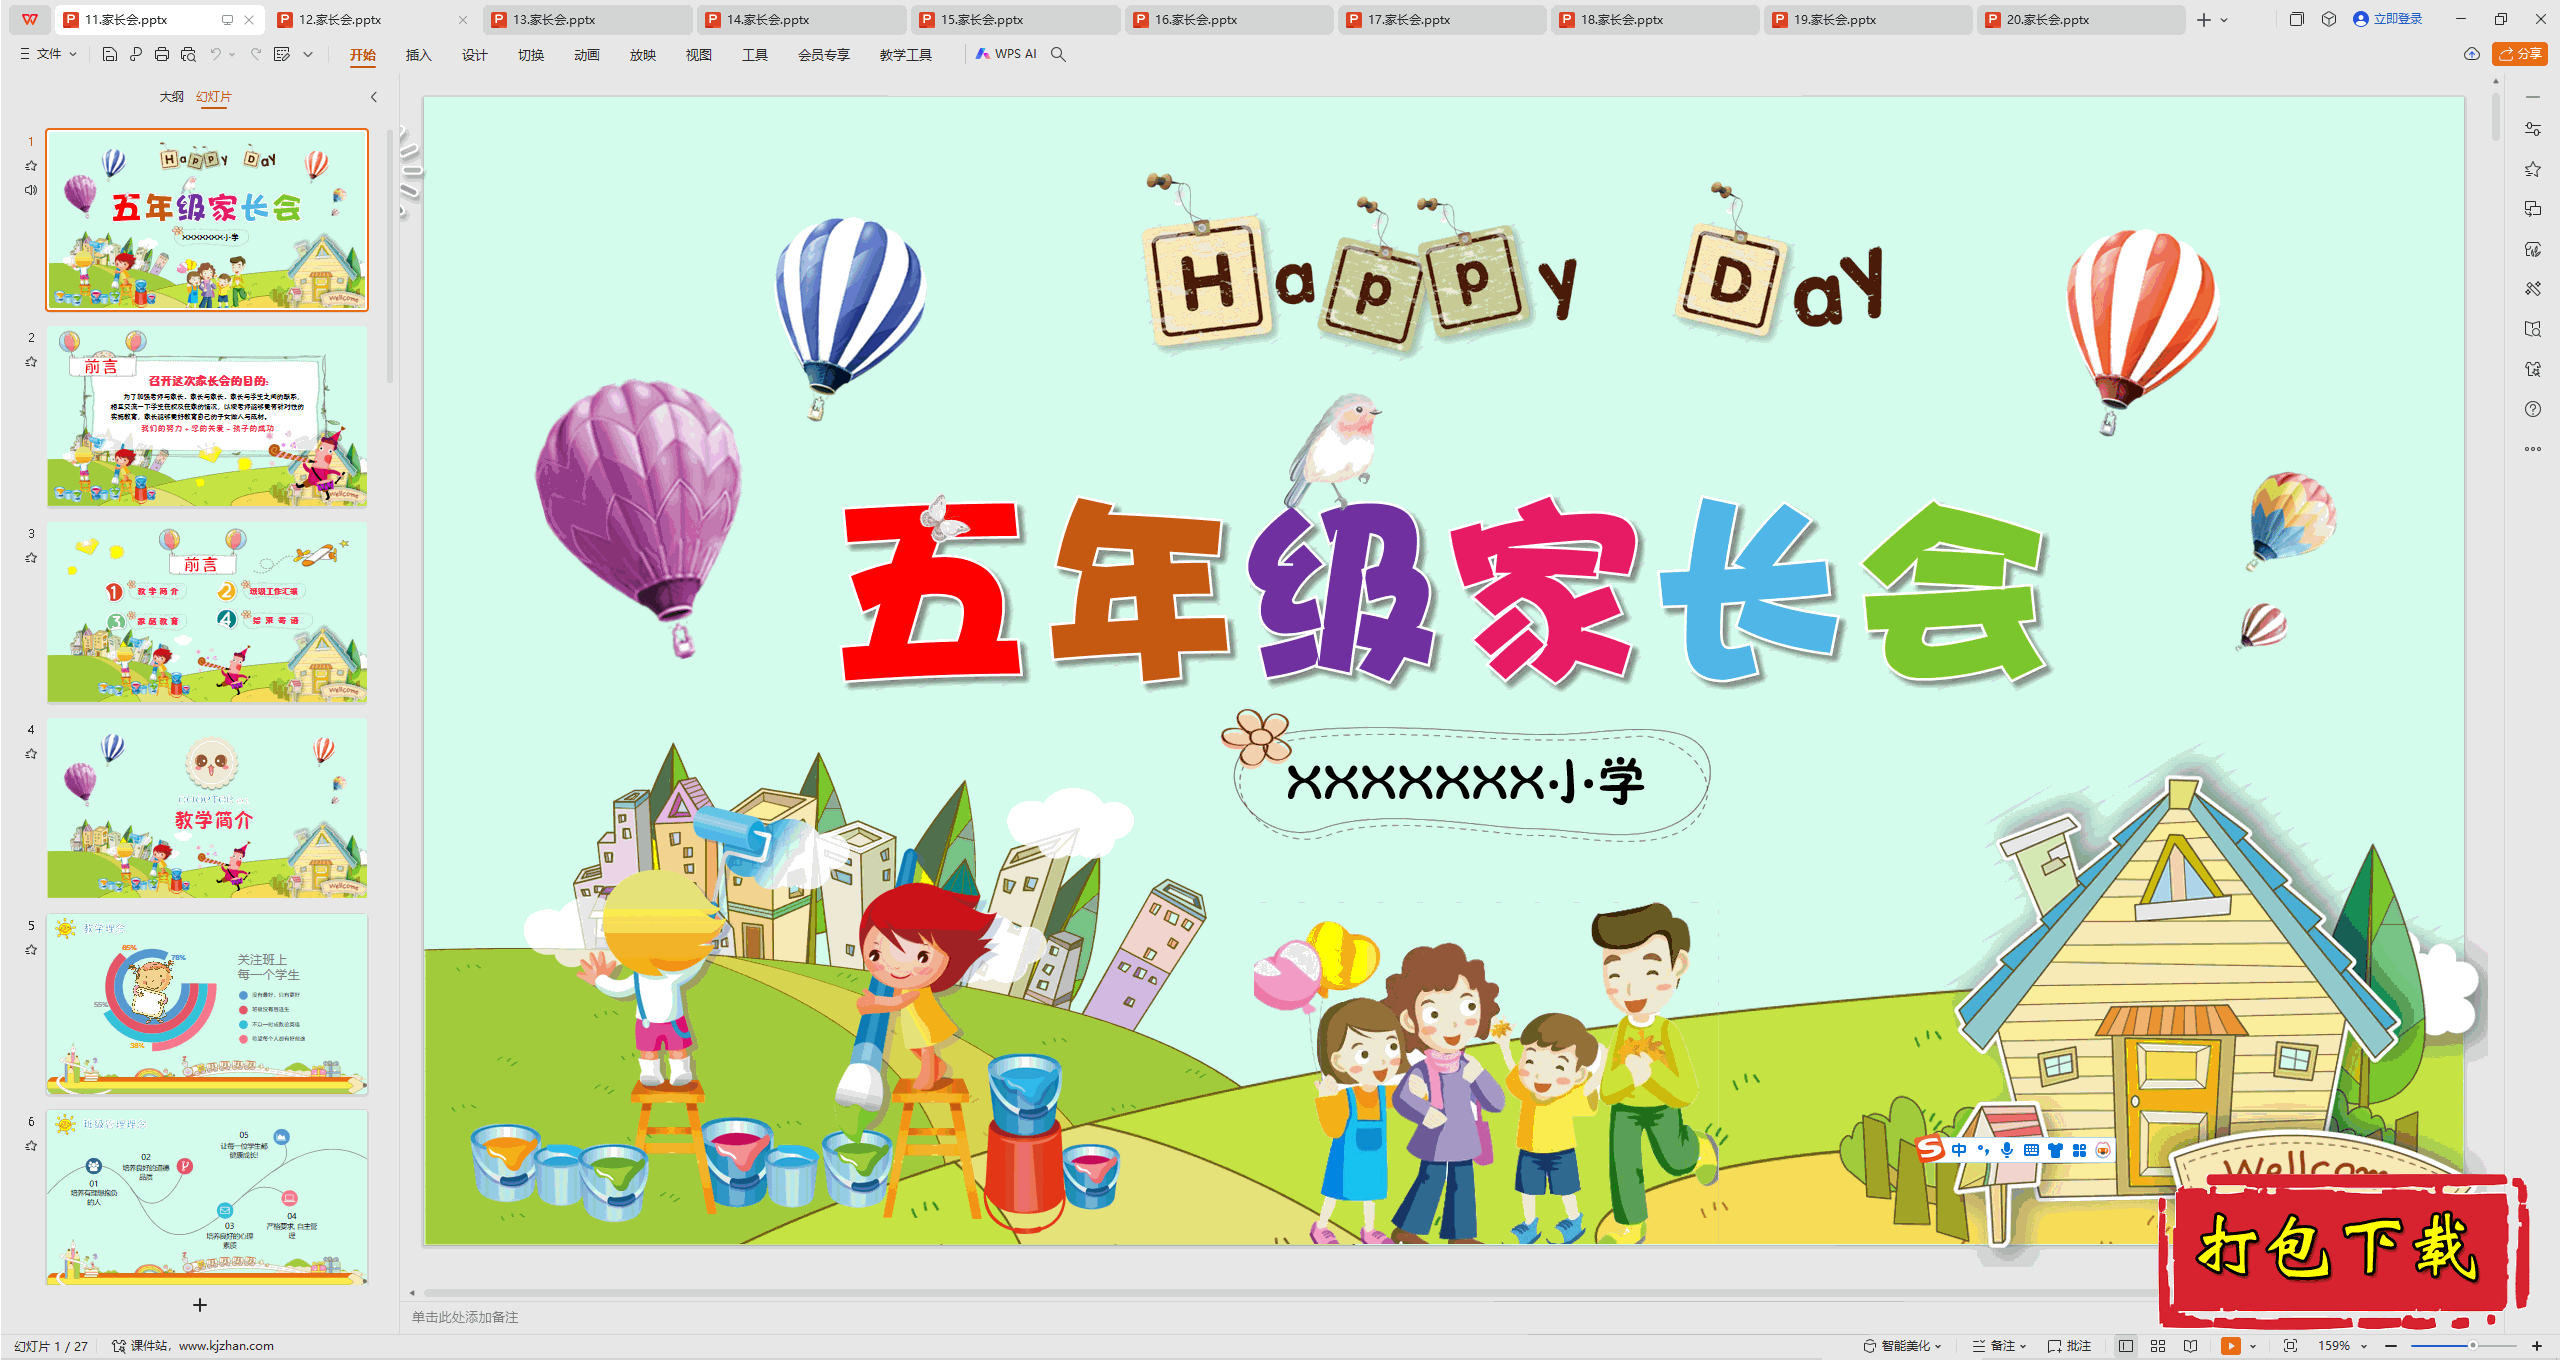Select slide 5 thumbnail with chart
Screen dimensions: 2560x1360
[207, 1005]
